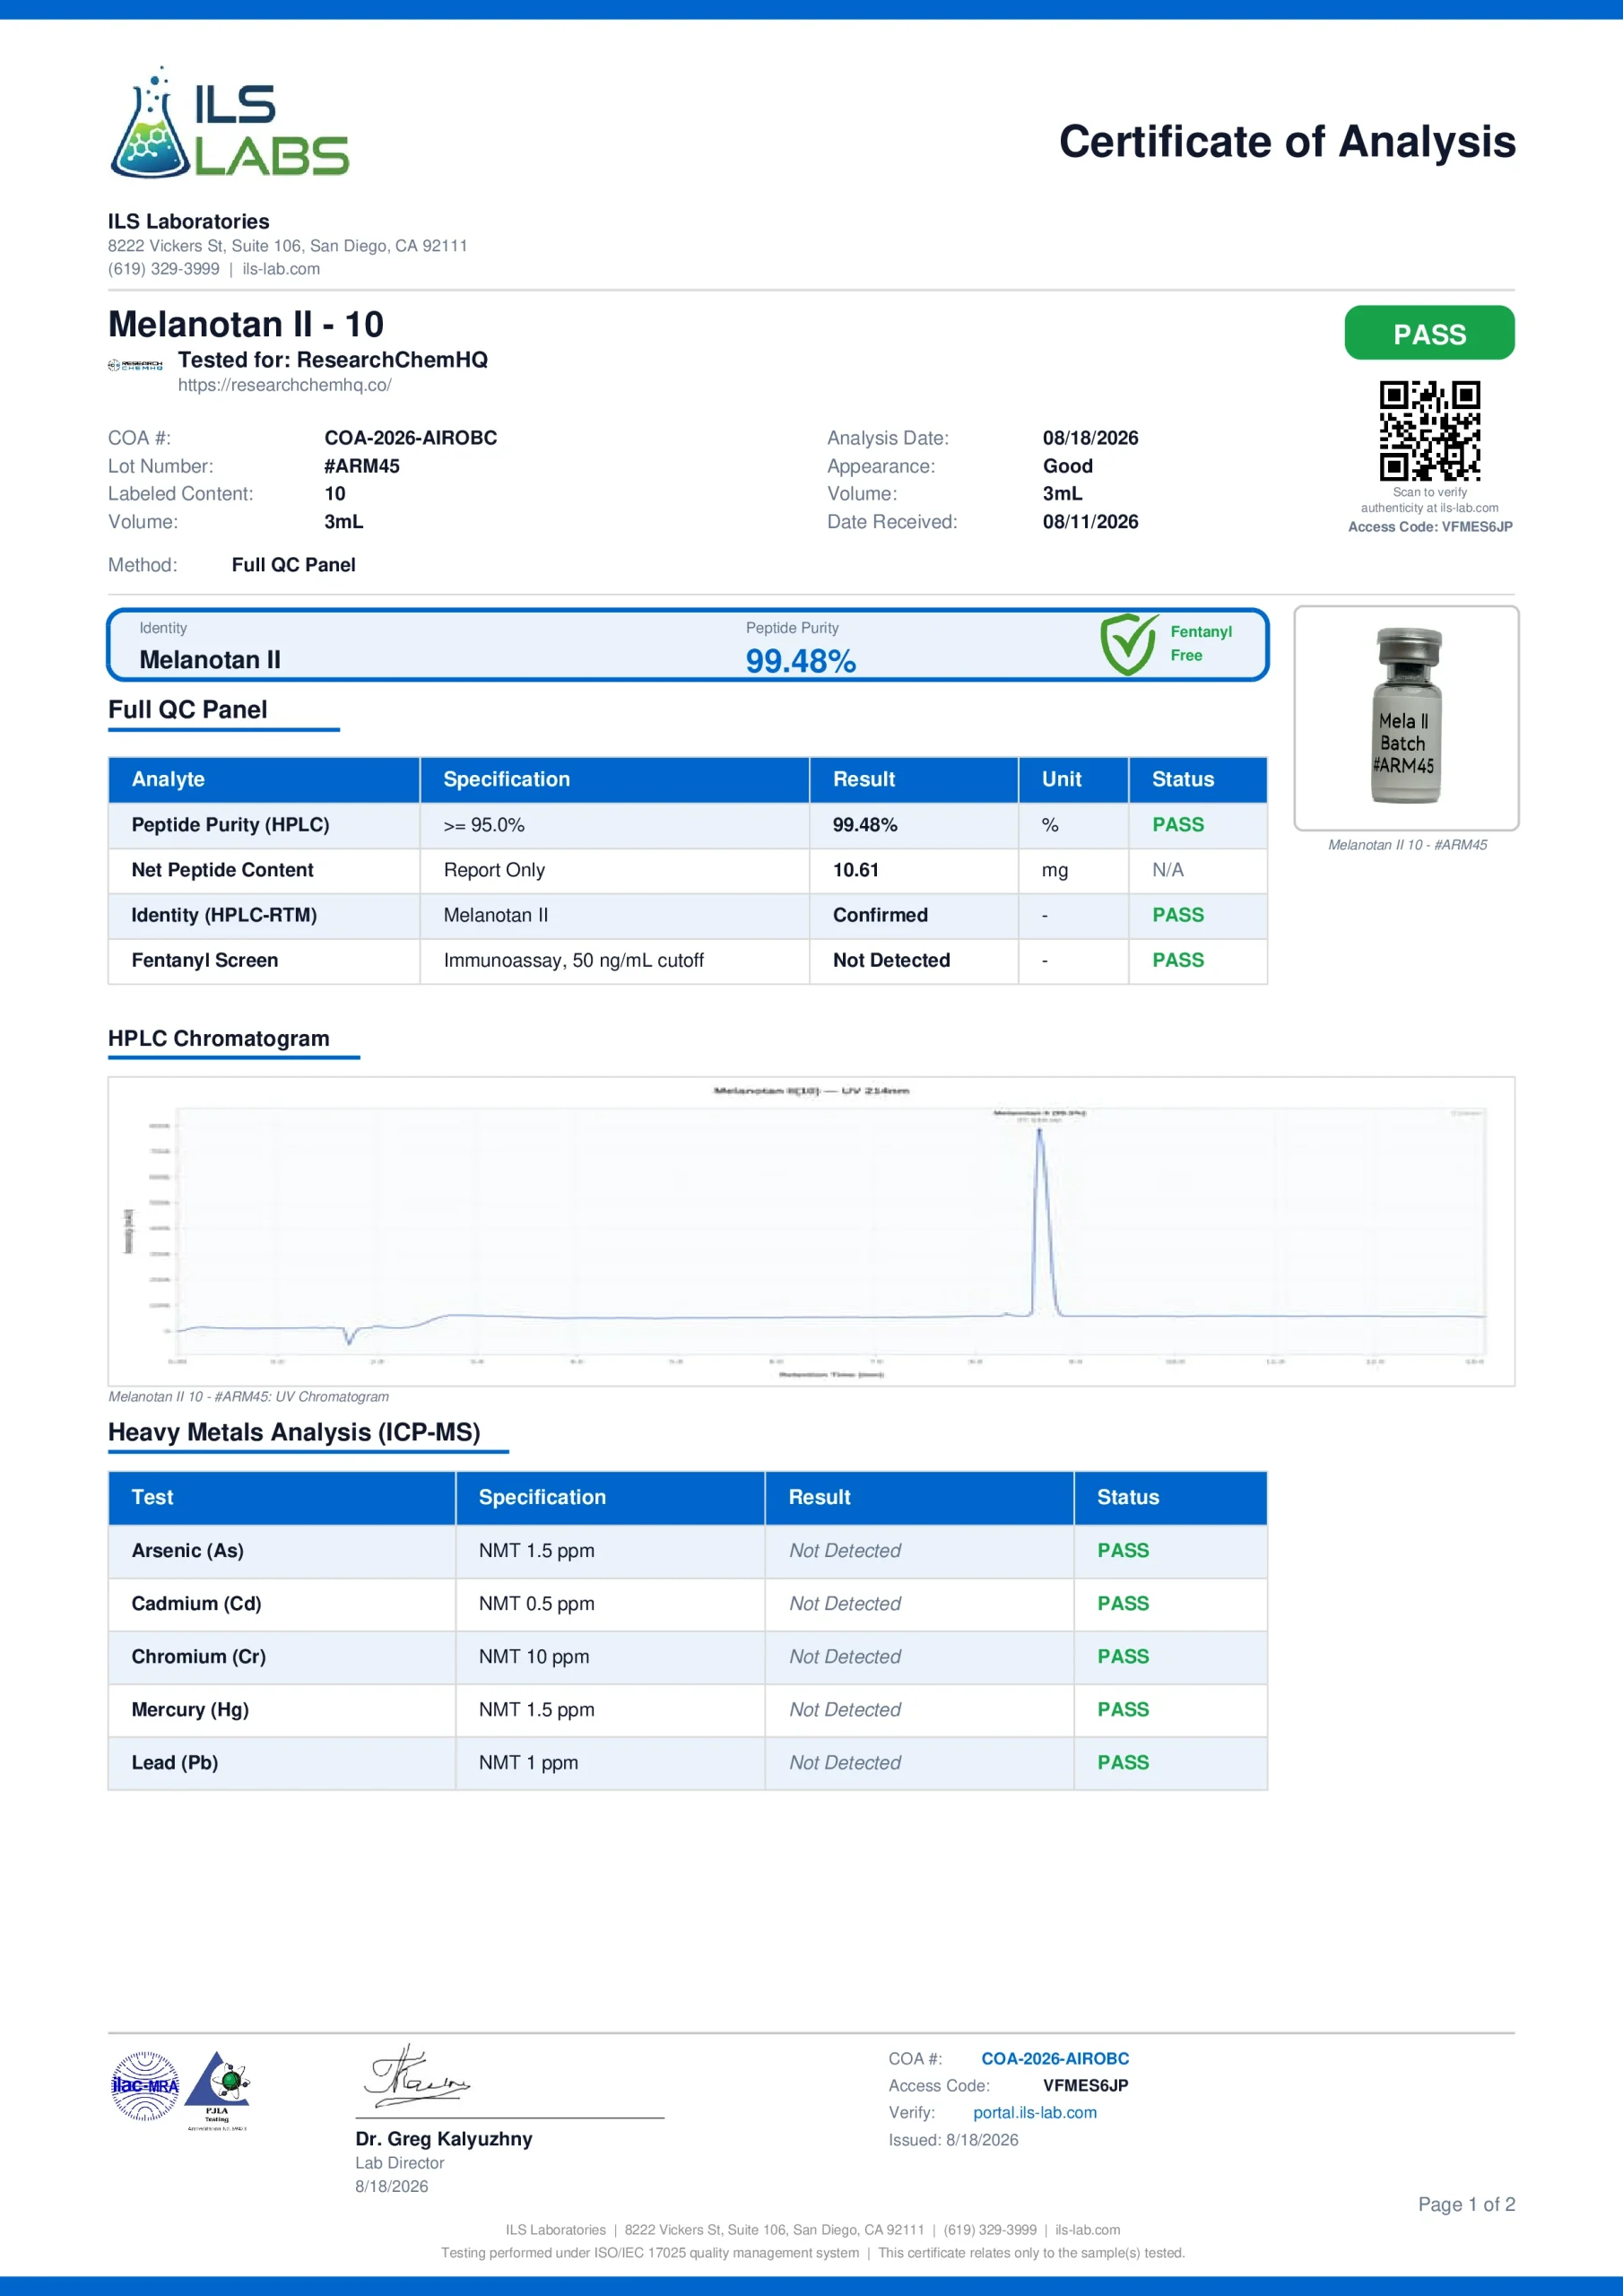Click the '10.61' result value
Viewport: 1623px width, 2296px height.
point(855,870)
